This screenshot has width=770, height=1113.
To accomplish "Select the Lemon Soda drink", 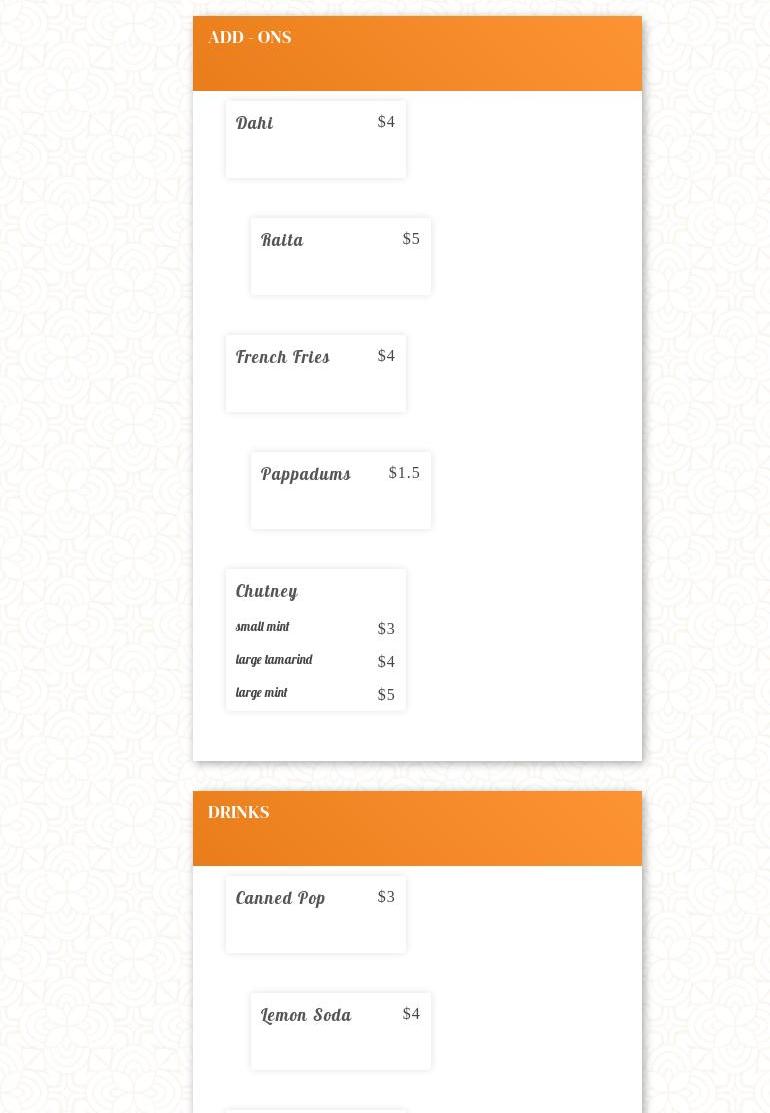I will 306,1015.
